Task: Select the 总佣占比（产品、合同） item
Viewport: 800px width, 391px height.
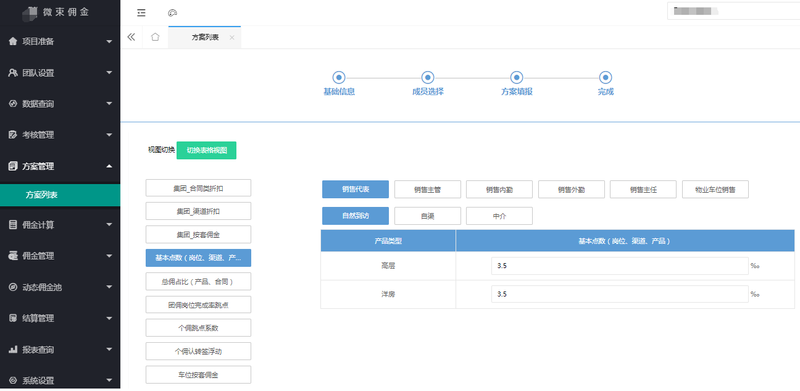Action: (198, 281)
